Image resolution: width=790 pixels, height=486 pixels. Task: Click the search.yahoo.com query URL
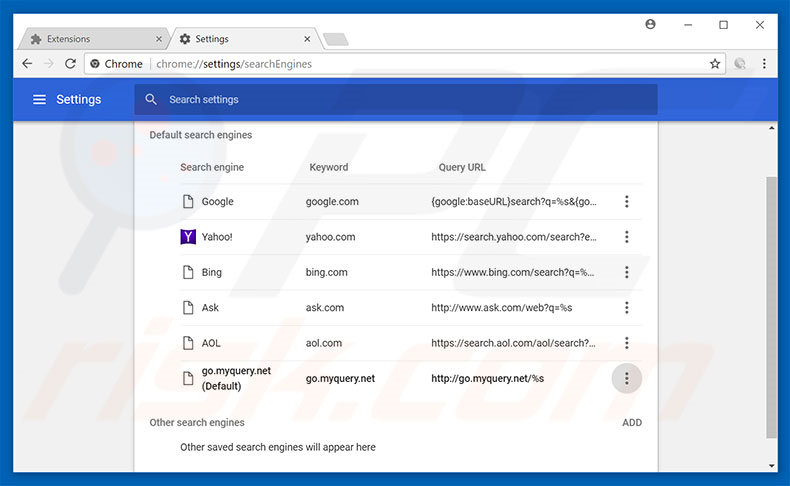tap(514, 237)
